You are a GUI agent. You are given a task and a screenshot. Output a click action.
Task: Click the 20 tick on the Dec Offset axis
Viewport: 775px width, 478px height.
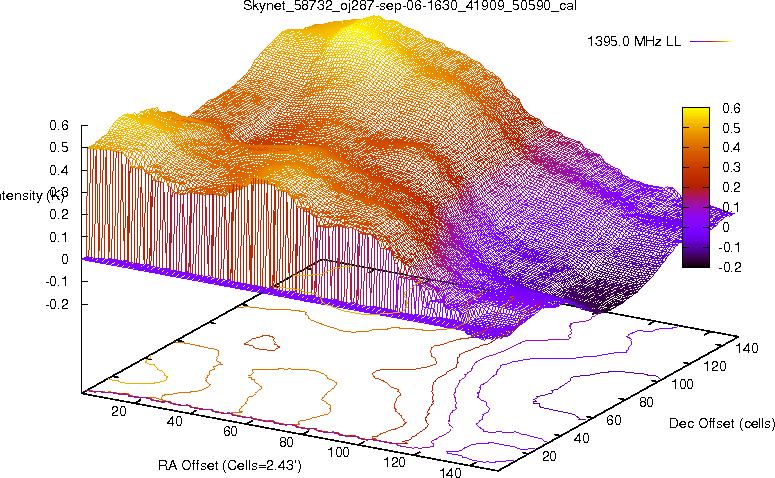[549, 456]
